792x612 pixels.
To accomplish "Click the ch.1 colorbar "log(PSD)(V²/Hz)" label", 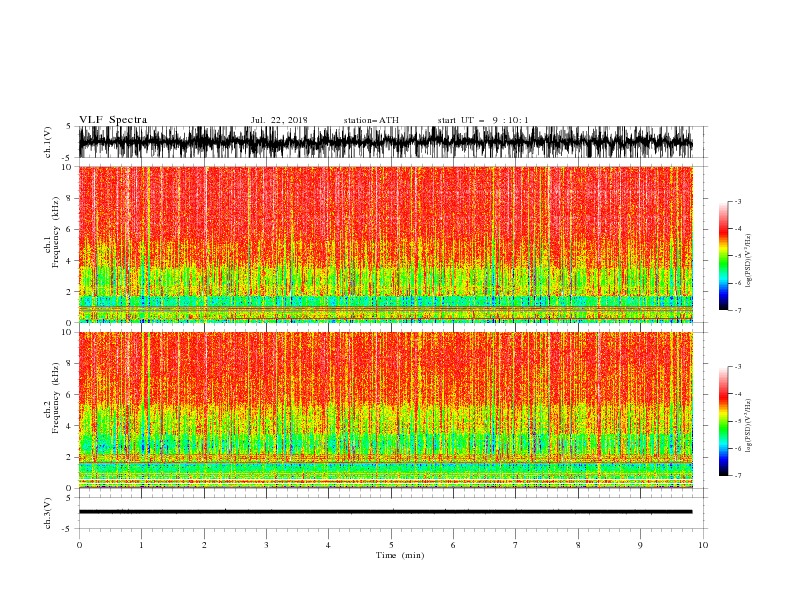I will point(748,261).
